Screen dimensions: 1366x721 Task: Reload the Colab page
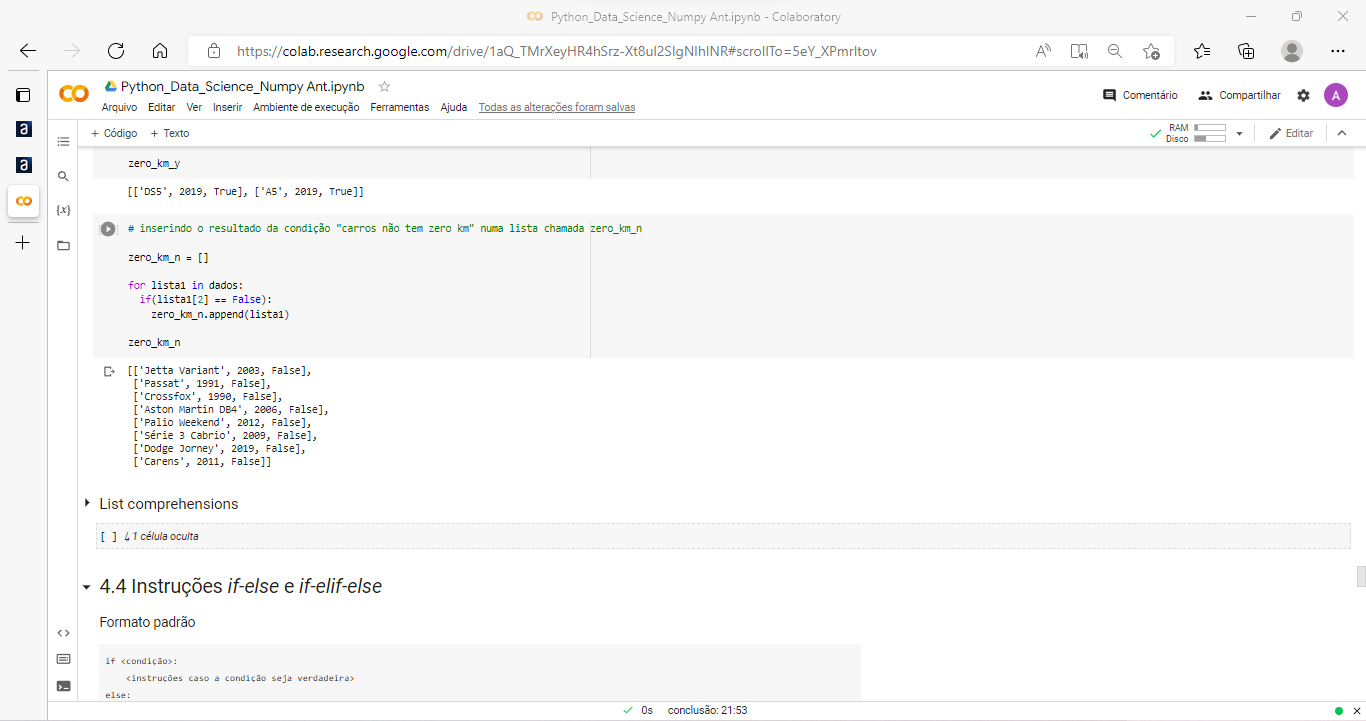[x=115, y=51]
